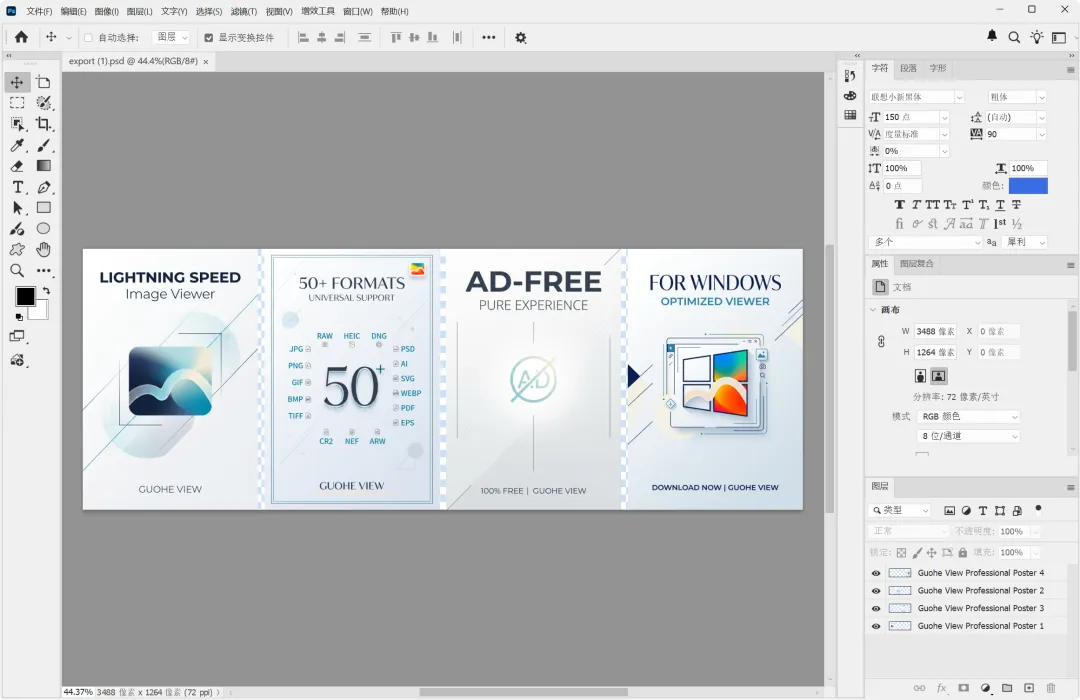Click the background white color swatch
The height and width of the screenshot is (700, 1080).
[41, 313]
